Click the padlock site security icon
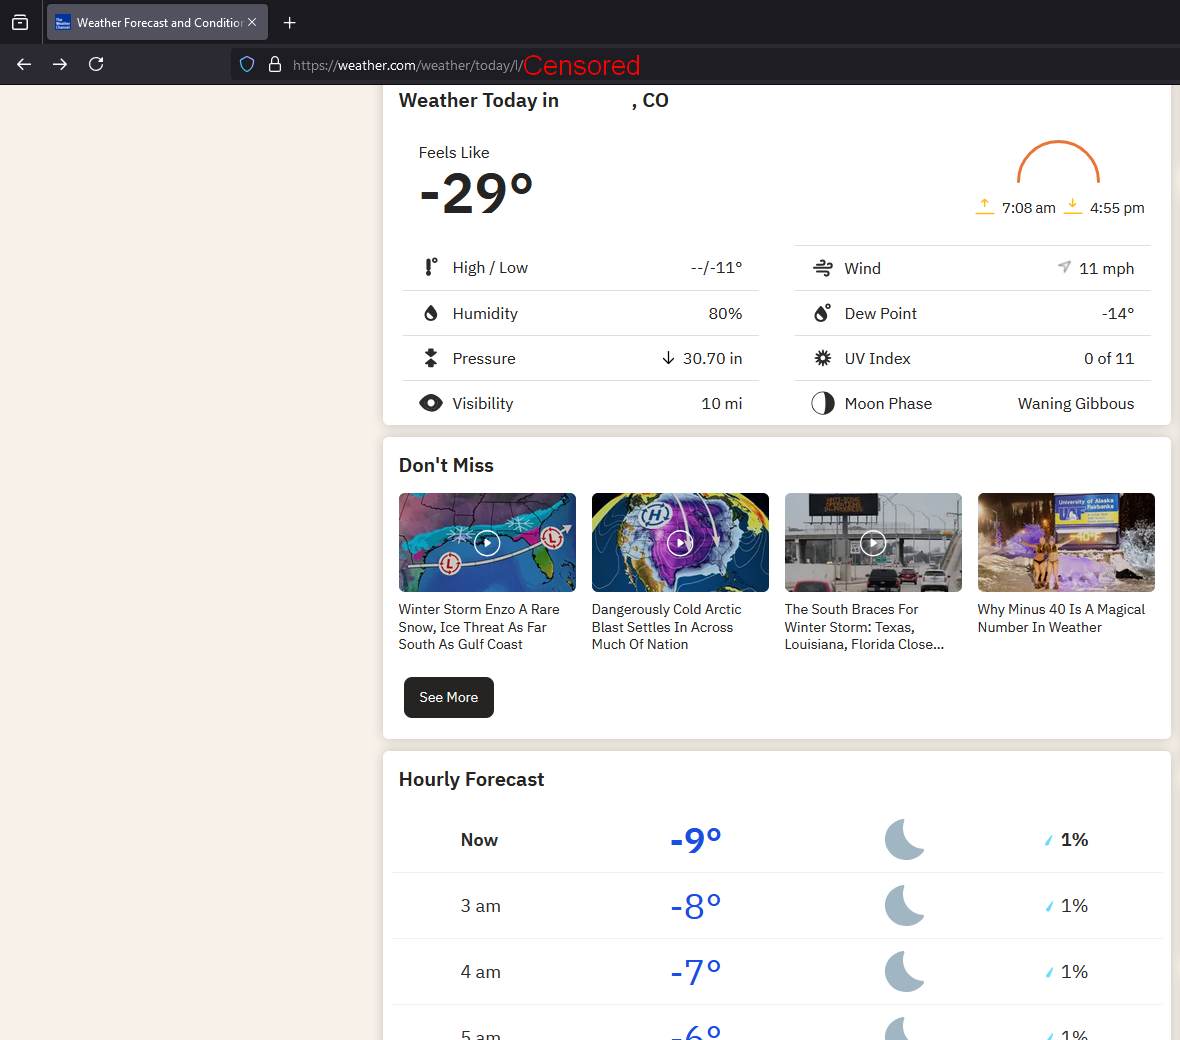This screenshot has width=1180, height=1040. tap(275, 64)
